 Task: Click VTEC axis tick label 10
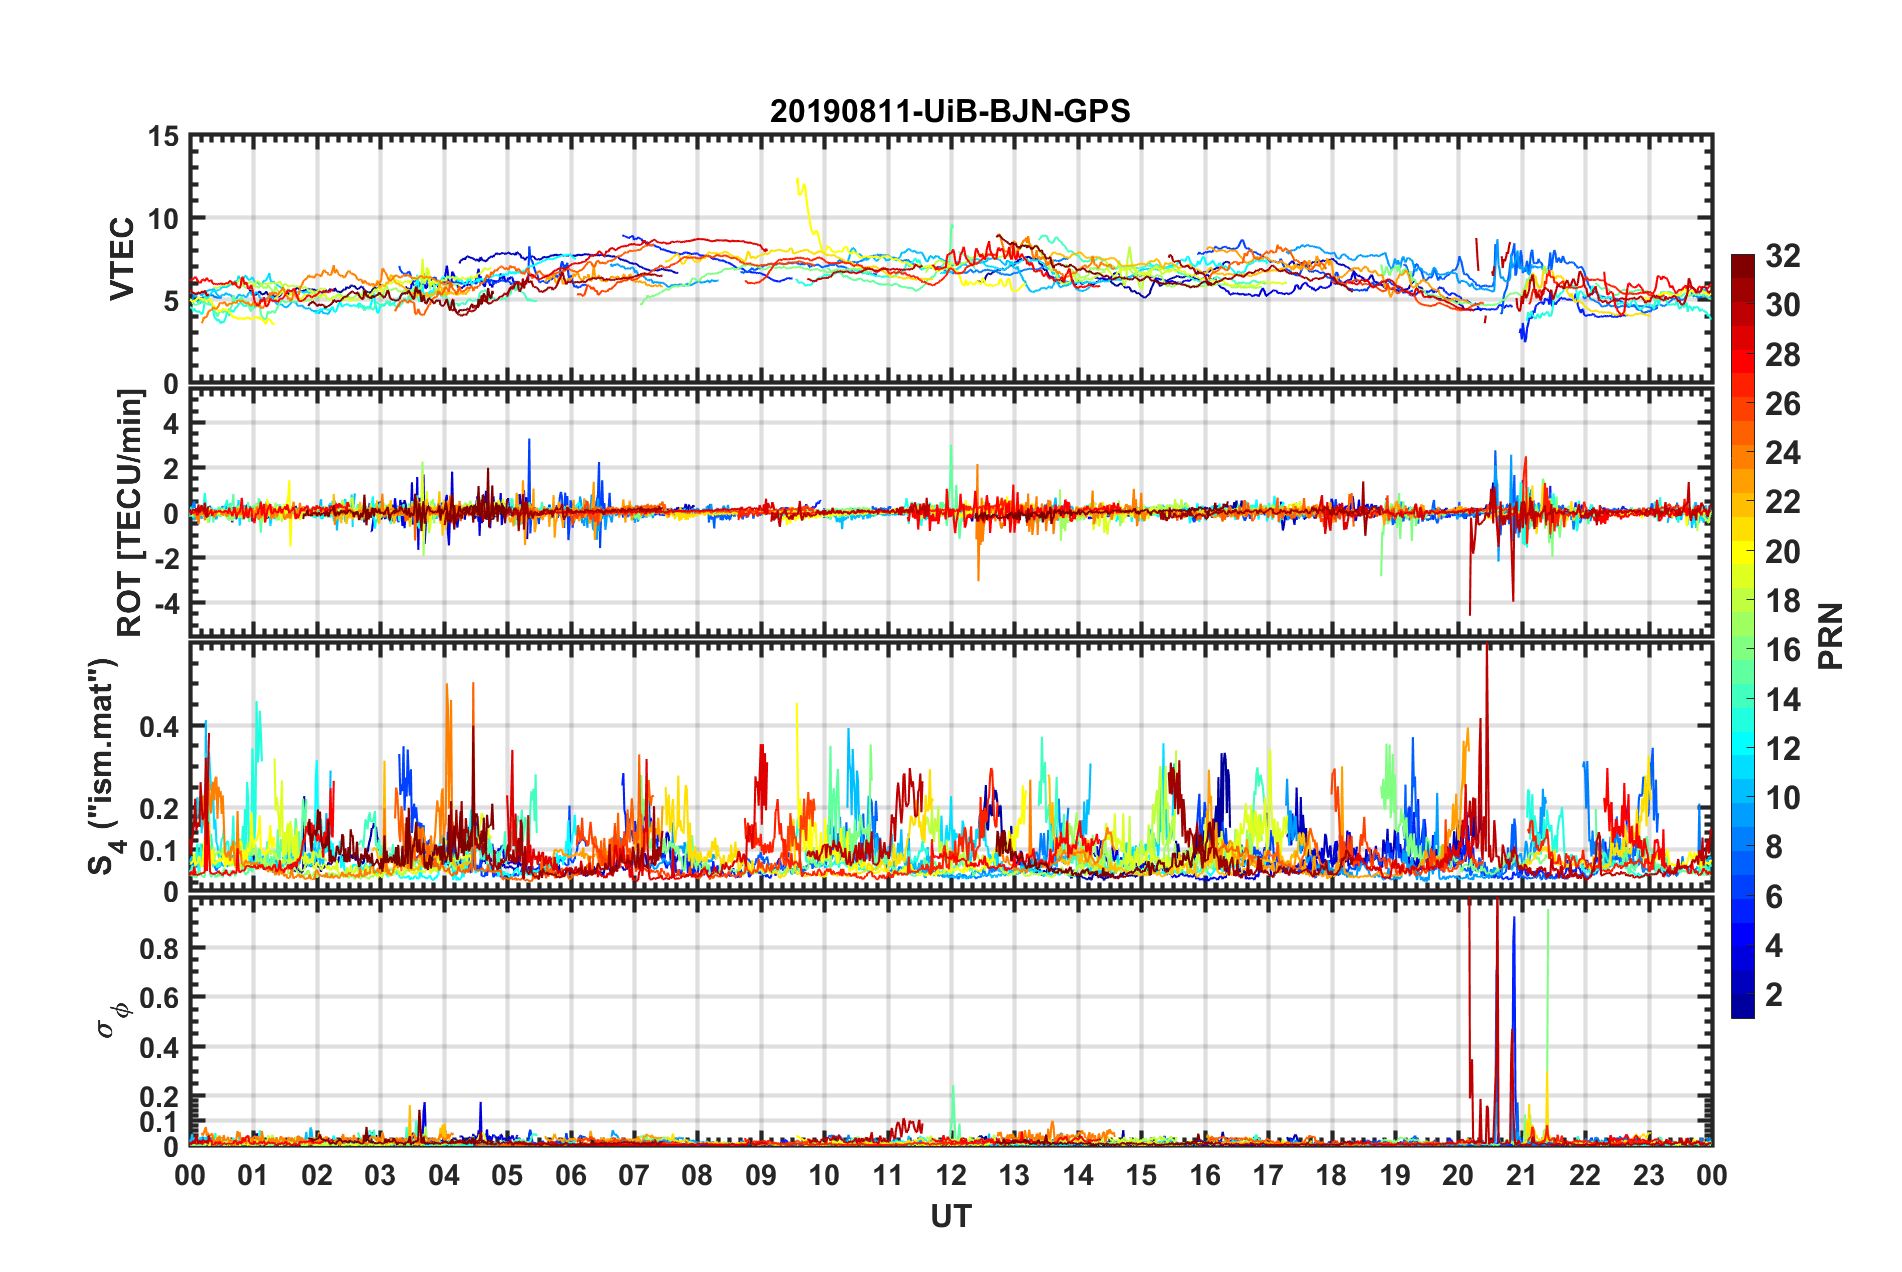coord(163,218)
